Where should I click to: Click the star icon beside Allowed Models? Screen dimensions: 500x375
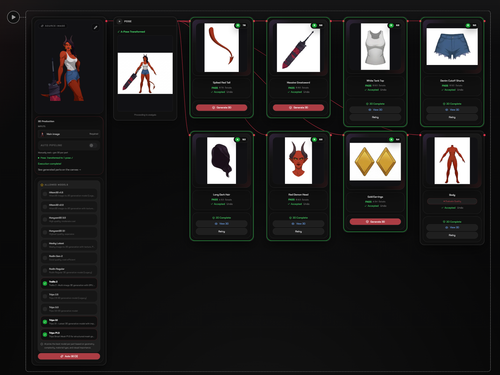pos(42,185)
